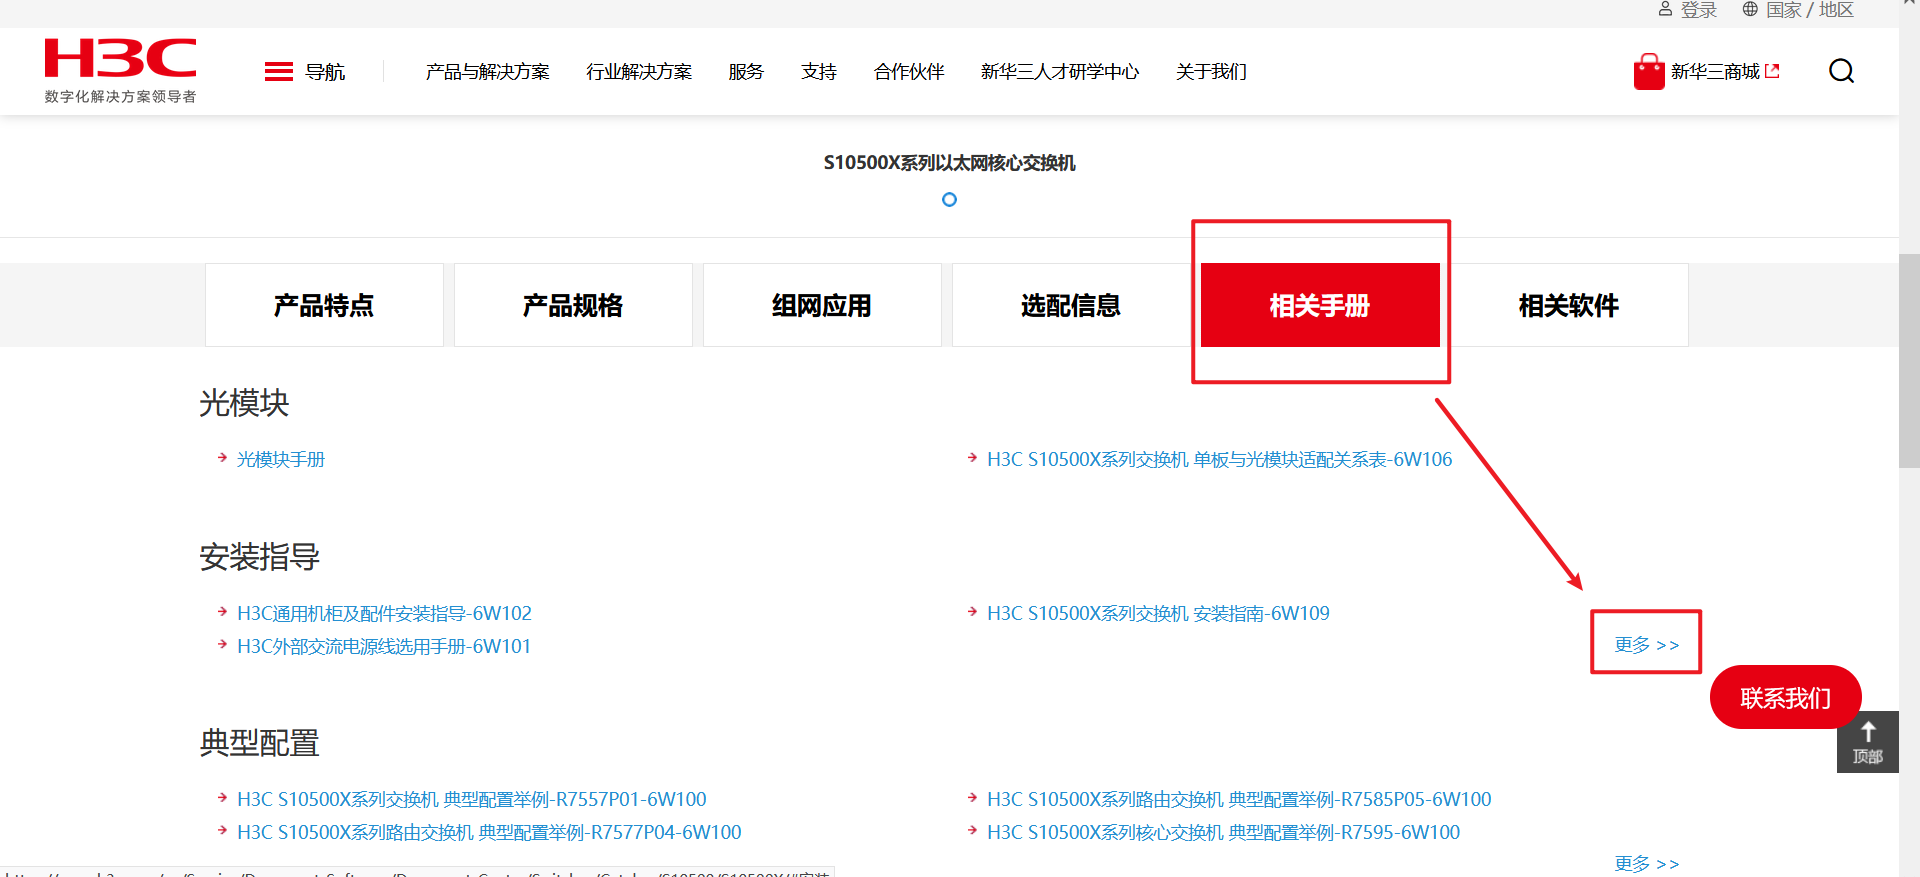Image resolution: width=1920 pixels, height=877 pixels.
Task: Open the 服务 menu
Action: coord(746,72)
